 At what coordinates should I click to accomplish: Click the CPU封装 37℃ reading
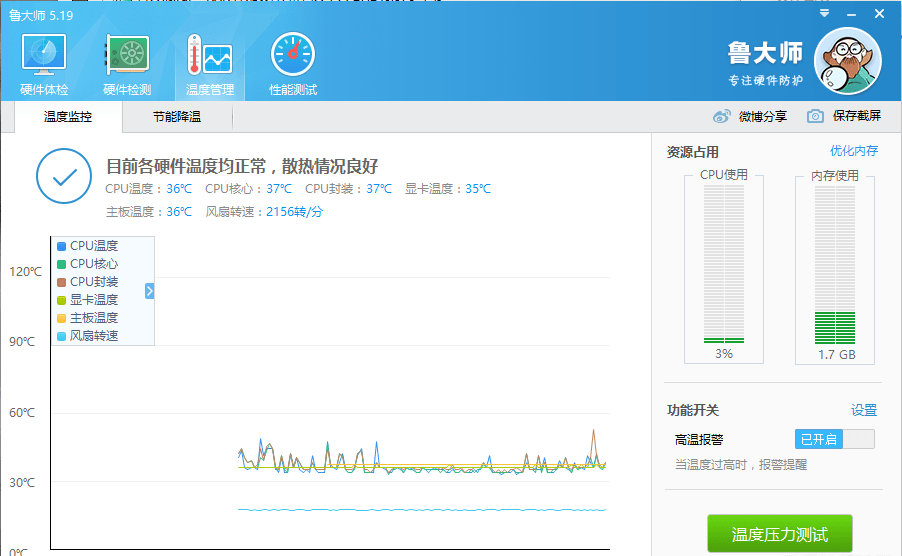(349, 189)
